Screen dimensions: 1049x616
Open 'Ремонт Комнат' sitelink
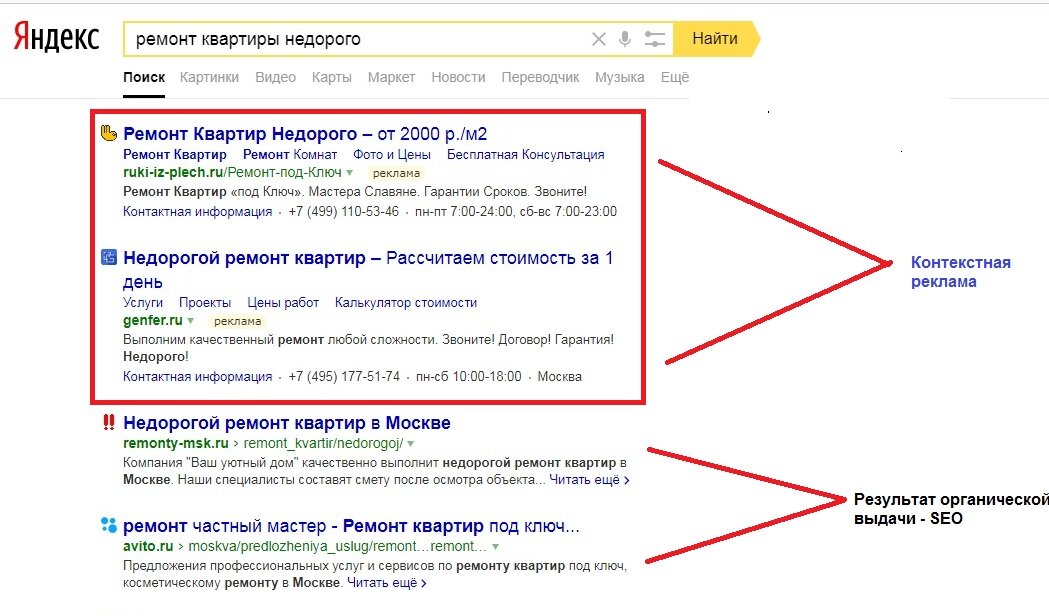pos(290,155)
